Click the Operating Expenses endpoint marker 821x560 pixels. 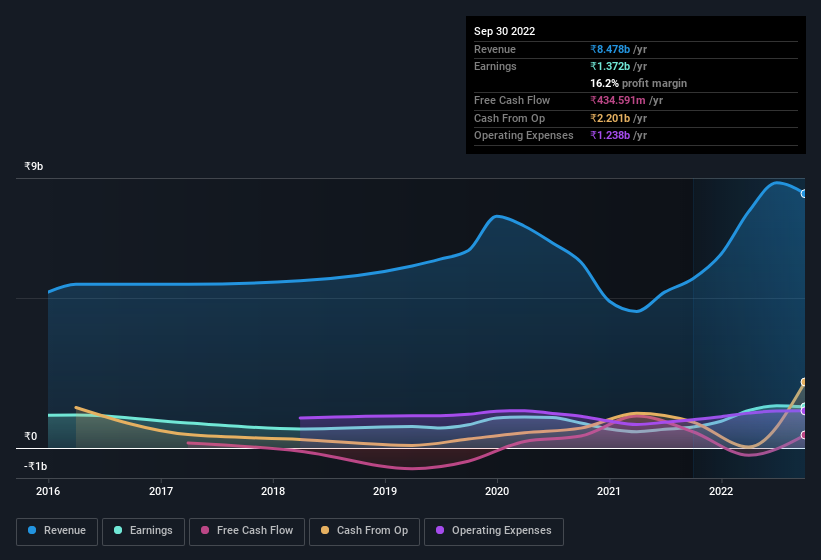click(804, 411)
